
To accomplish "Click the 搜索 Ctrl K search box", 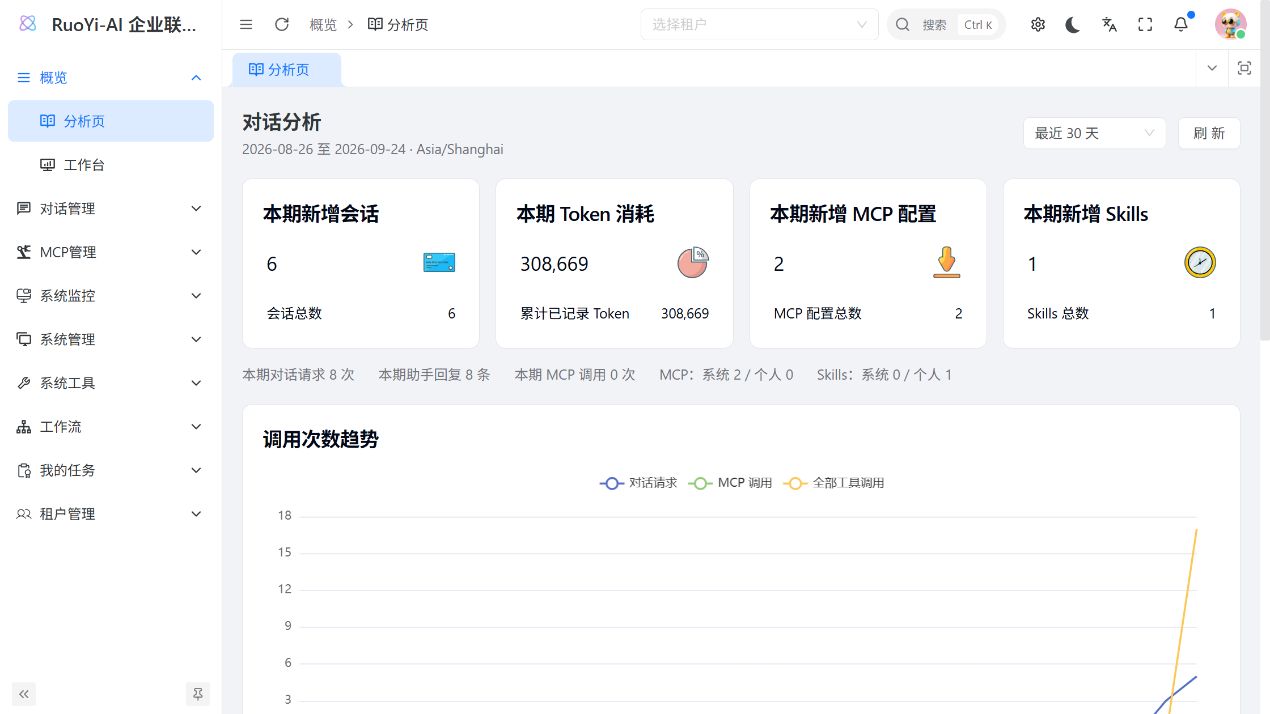I will (946, 25).
